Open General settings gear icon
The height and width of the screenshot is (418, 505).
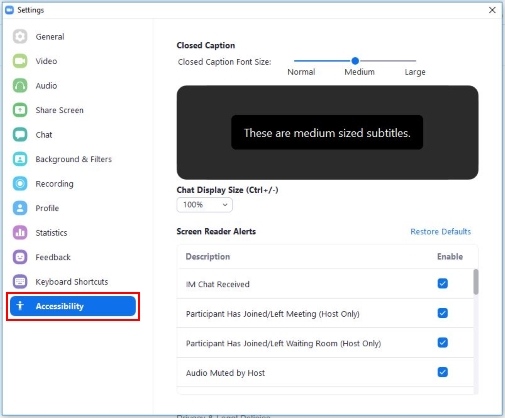20,36
